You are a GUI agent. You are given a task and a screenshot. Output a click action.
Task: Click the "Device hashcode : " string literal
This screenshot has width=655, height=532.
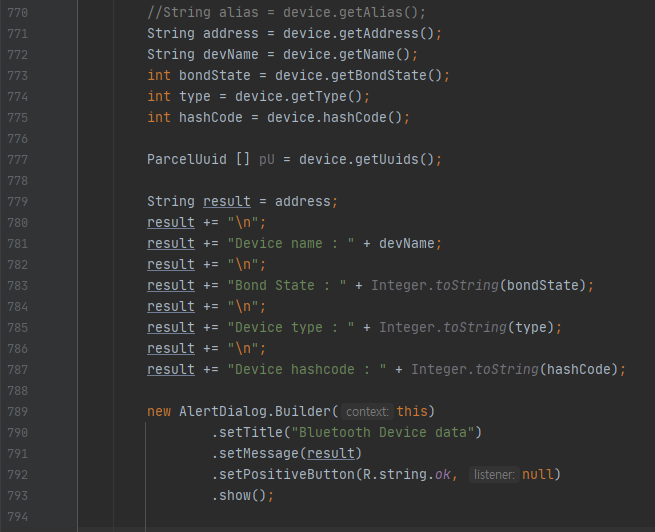coord(307,369)
